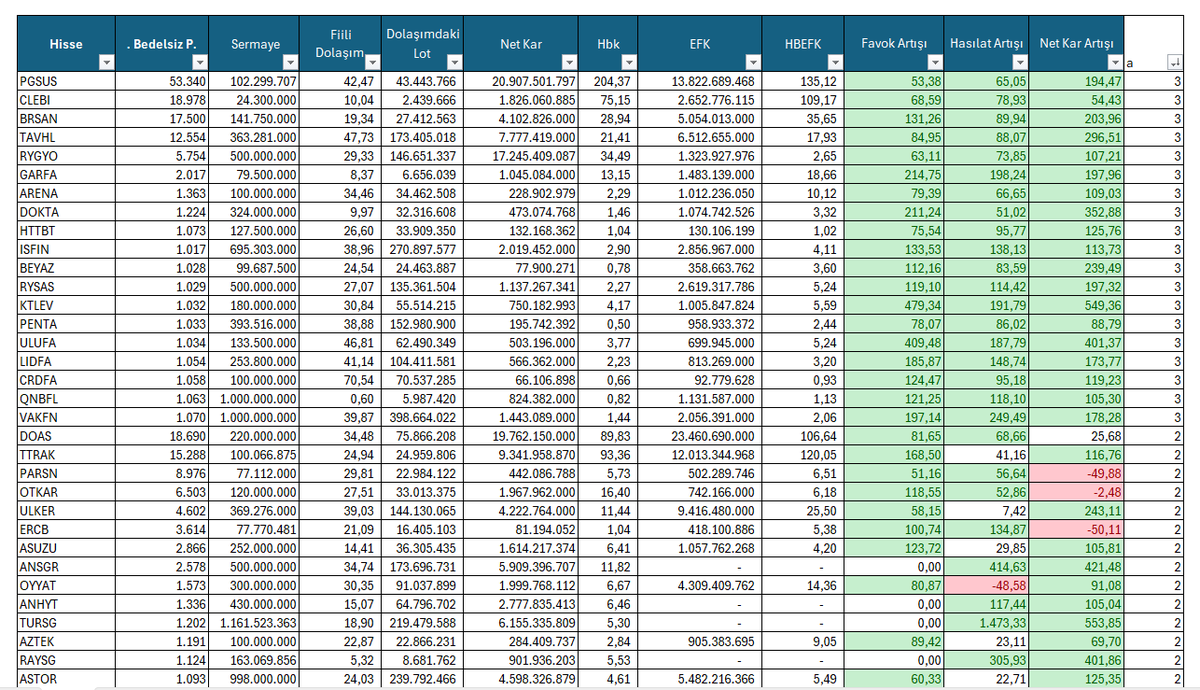
Task: Click the 53.340 Bedelsiz P. value
Action: pos(162,80)
